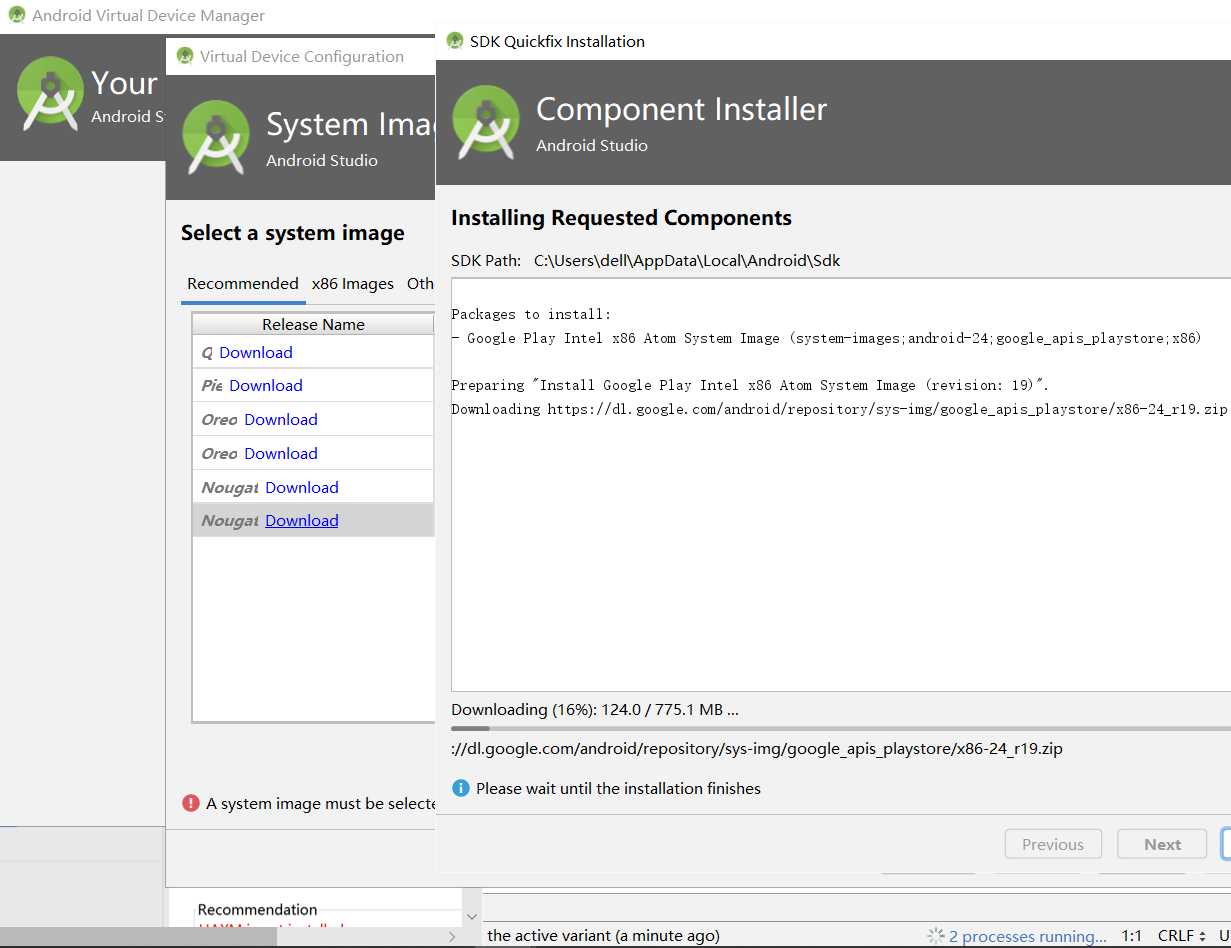Click the Next button in Component Installer

(1163, 844)
